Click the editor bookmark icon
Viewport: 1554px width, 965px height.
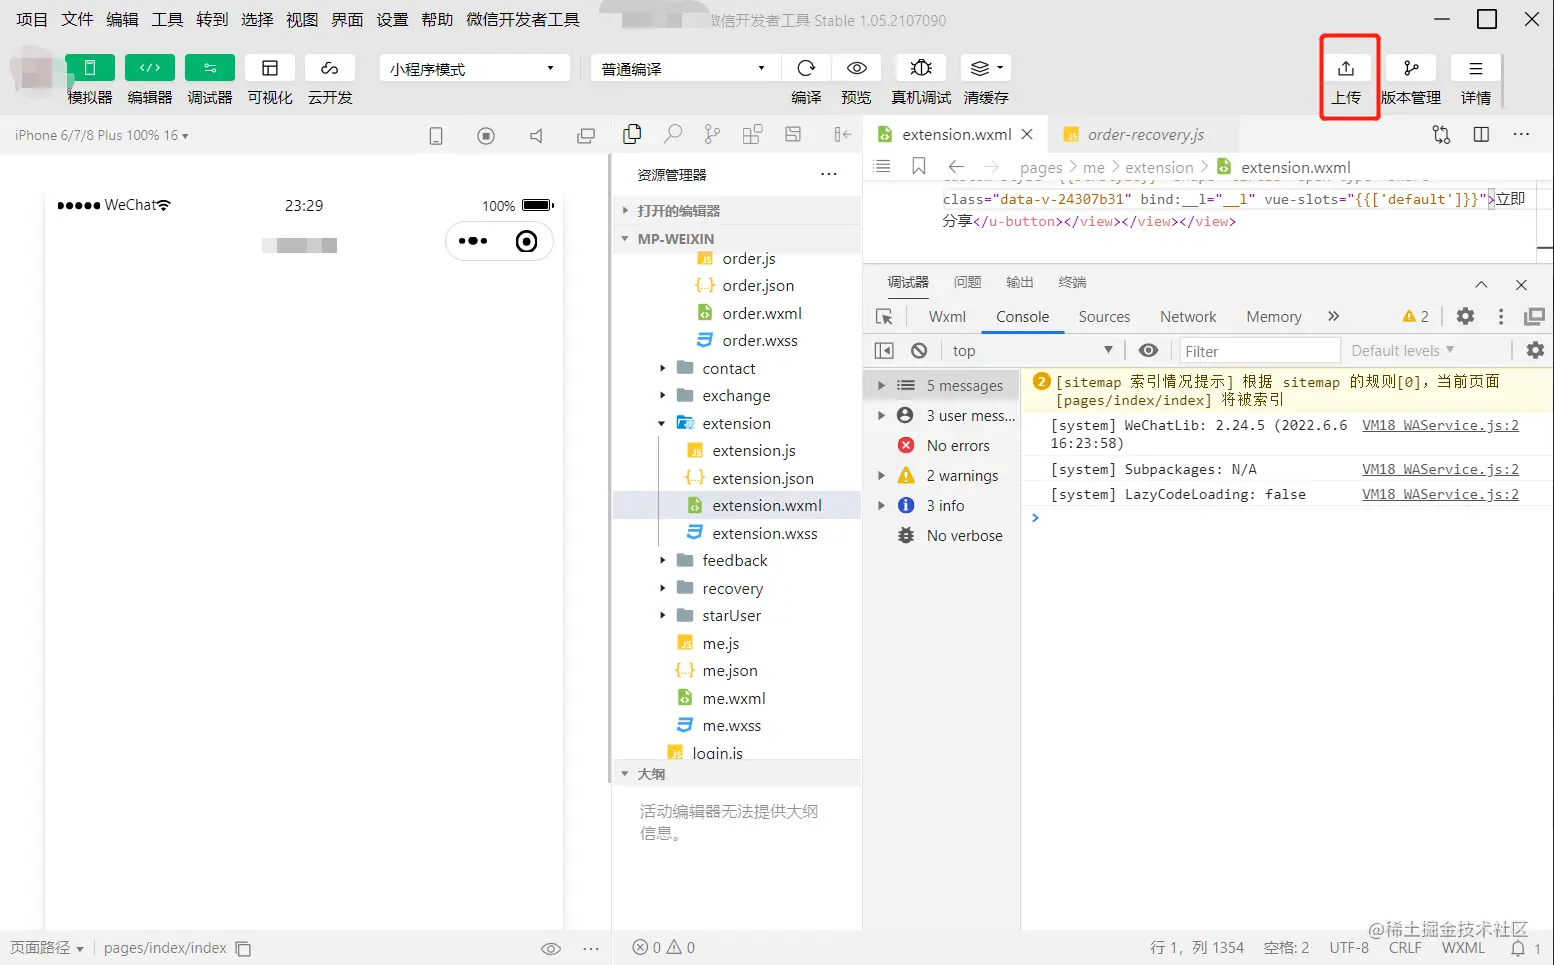(x=919, y=166)
